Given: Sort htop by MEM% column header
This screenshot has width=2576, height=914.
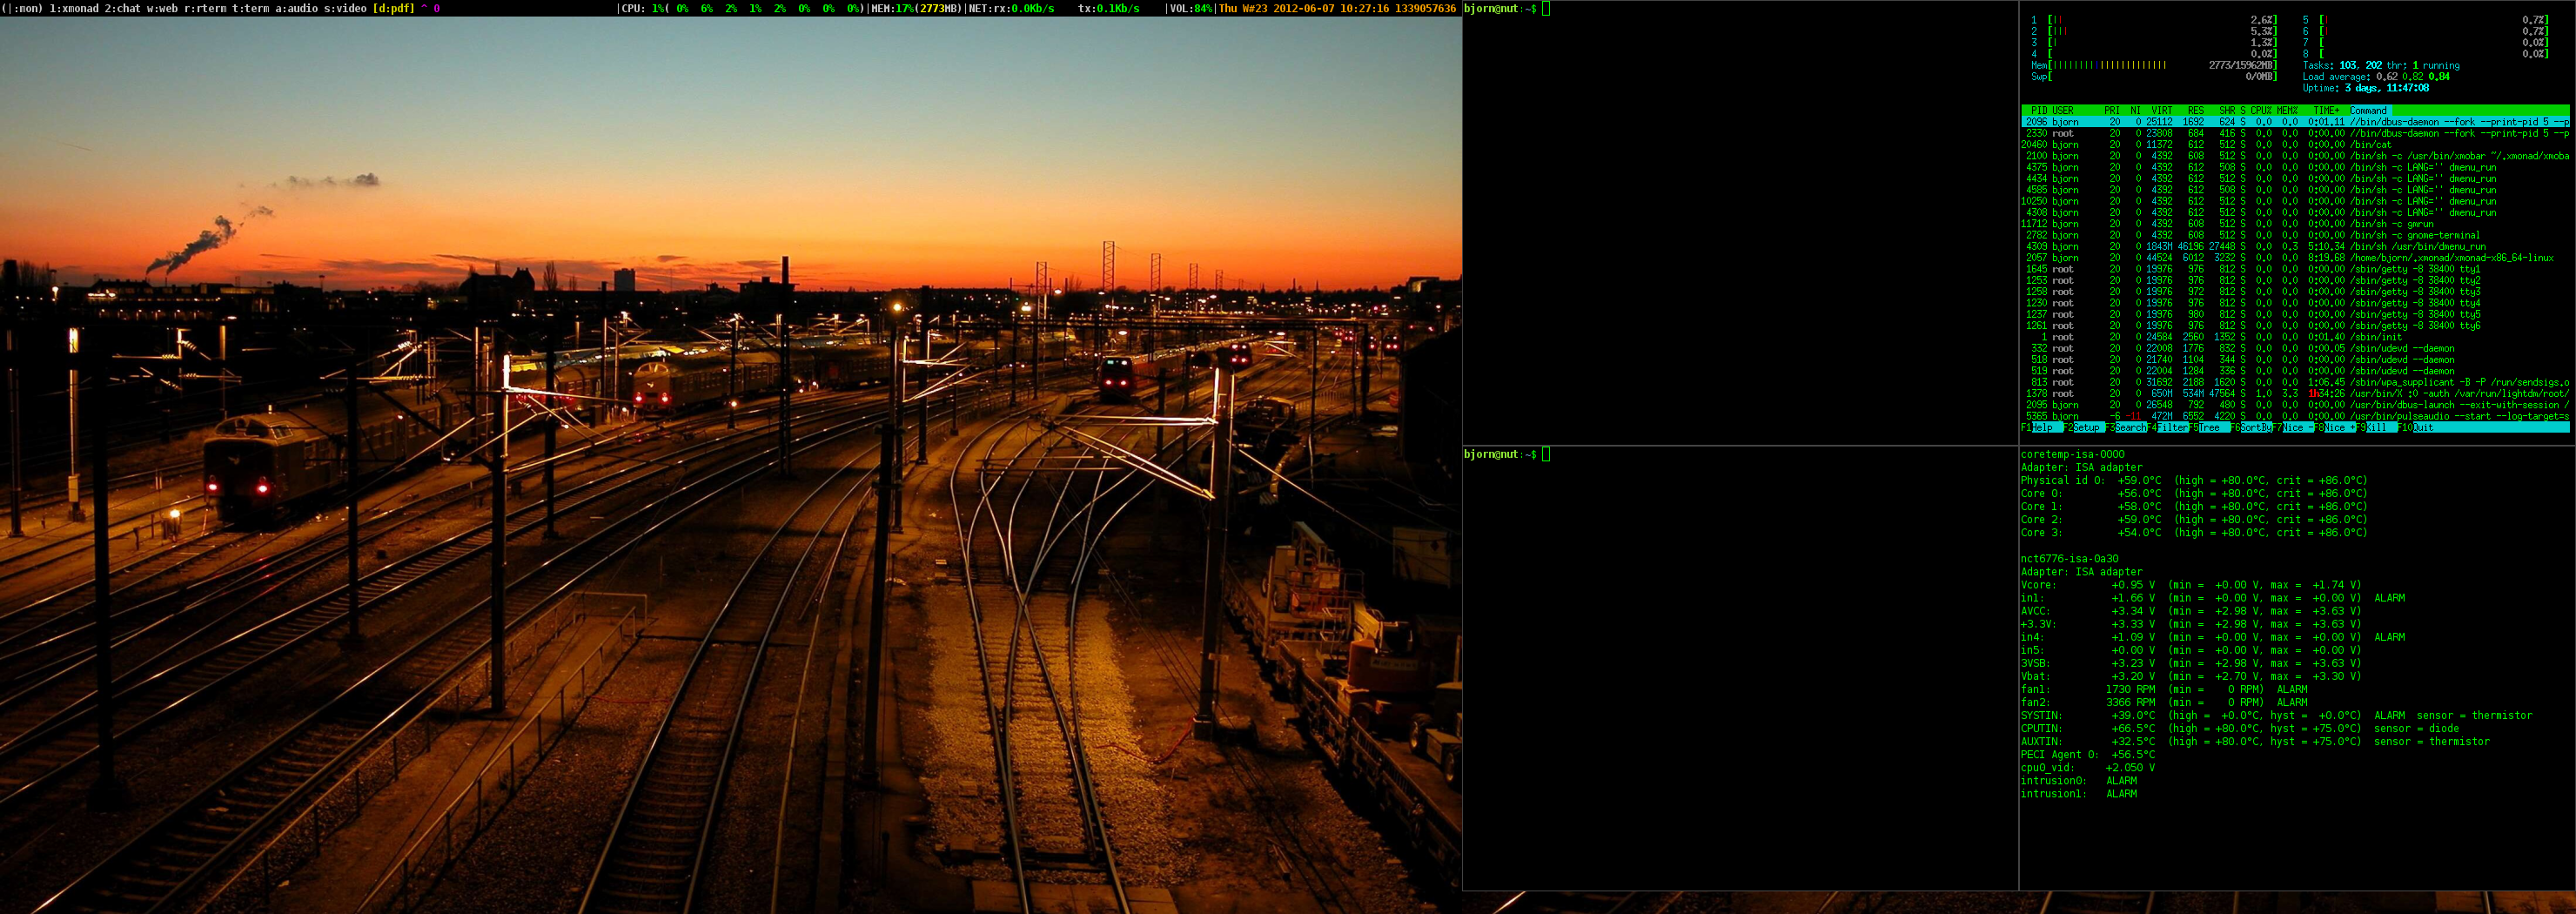Looking at the screenshot, I should tap(2287, 110).
